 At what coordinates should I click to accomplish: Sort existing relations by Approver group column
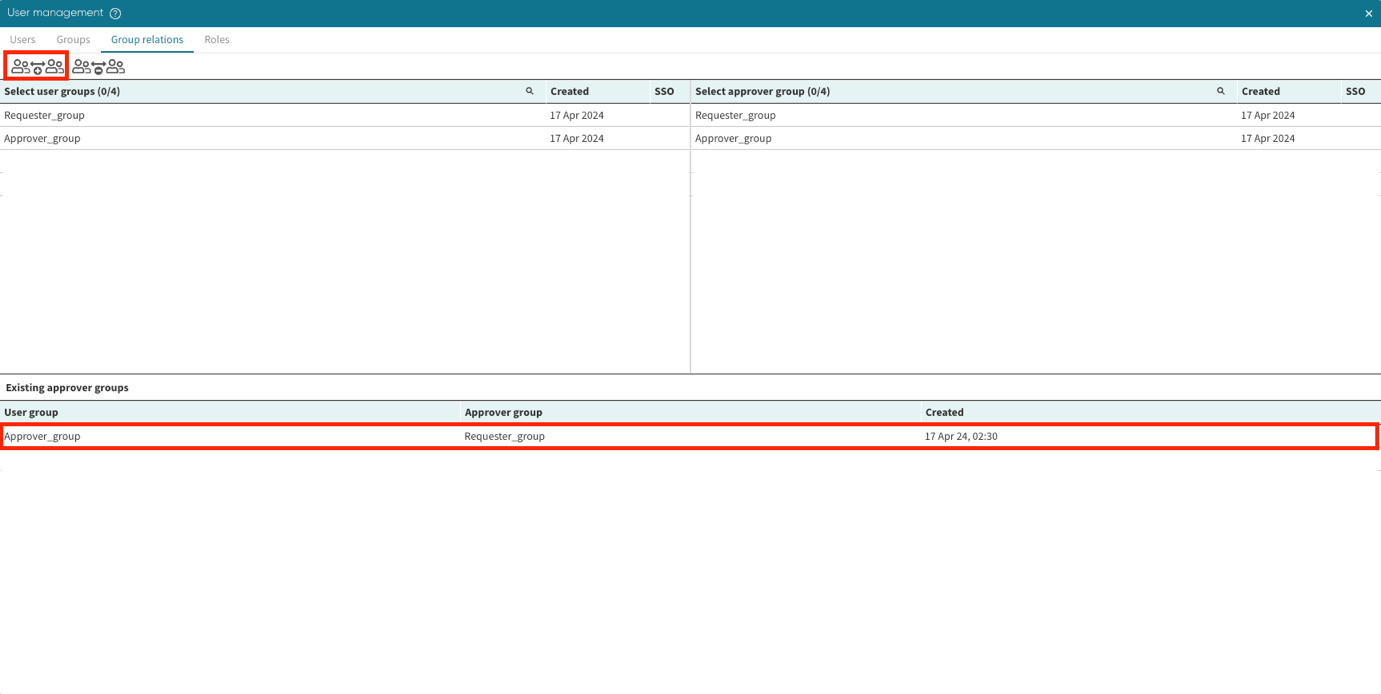click(504, 412)
